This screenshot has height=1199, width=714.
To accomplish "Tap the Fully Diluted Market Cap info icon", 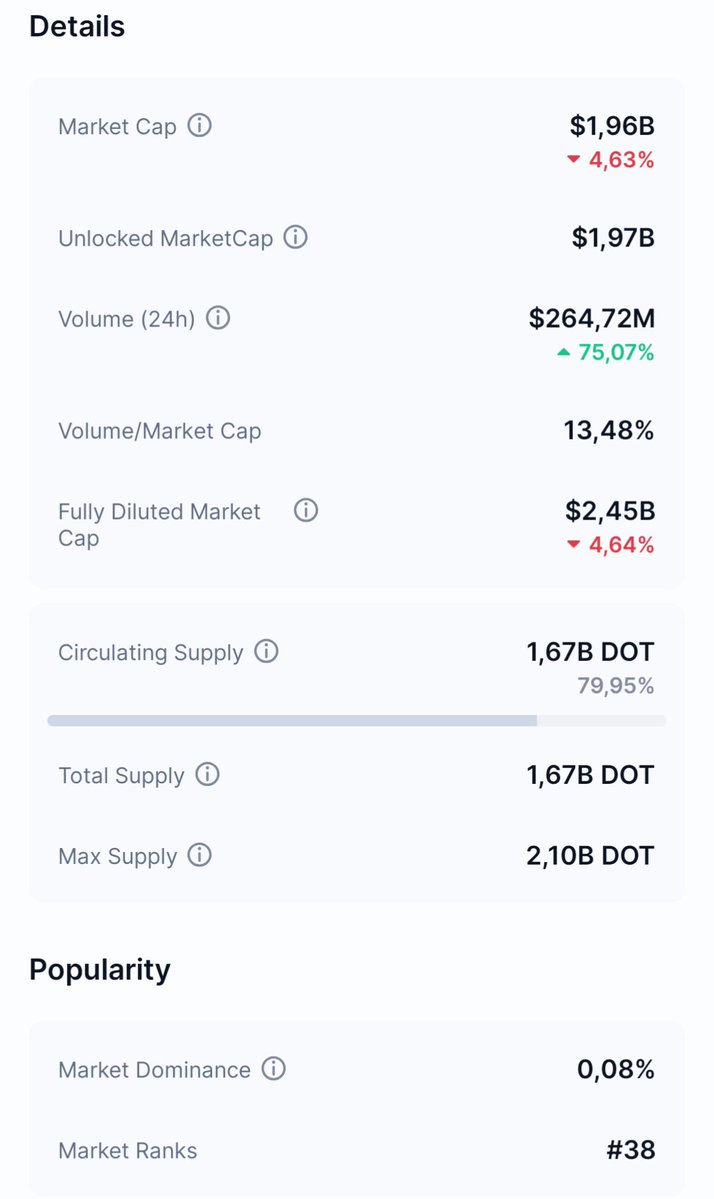I will coord(306,511).
